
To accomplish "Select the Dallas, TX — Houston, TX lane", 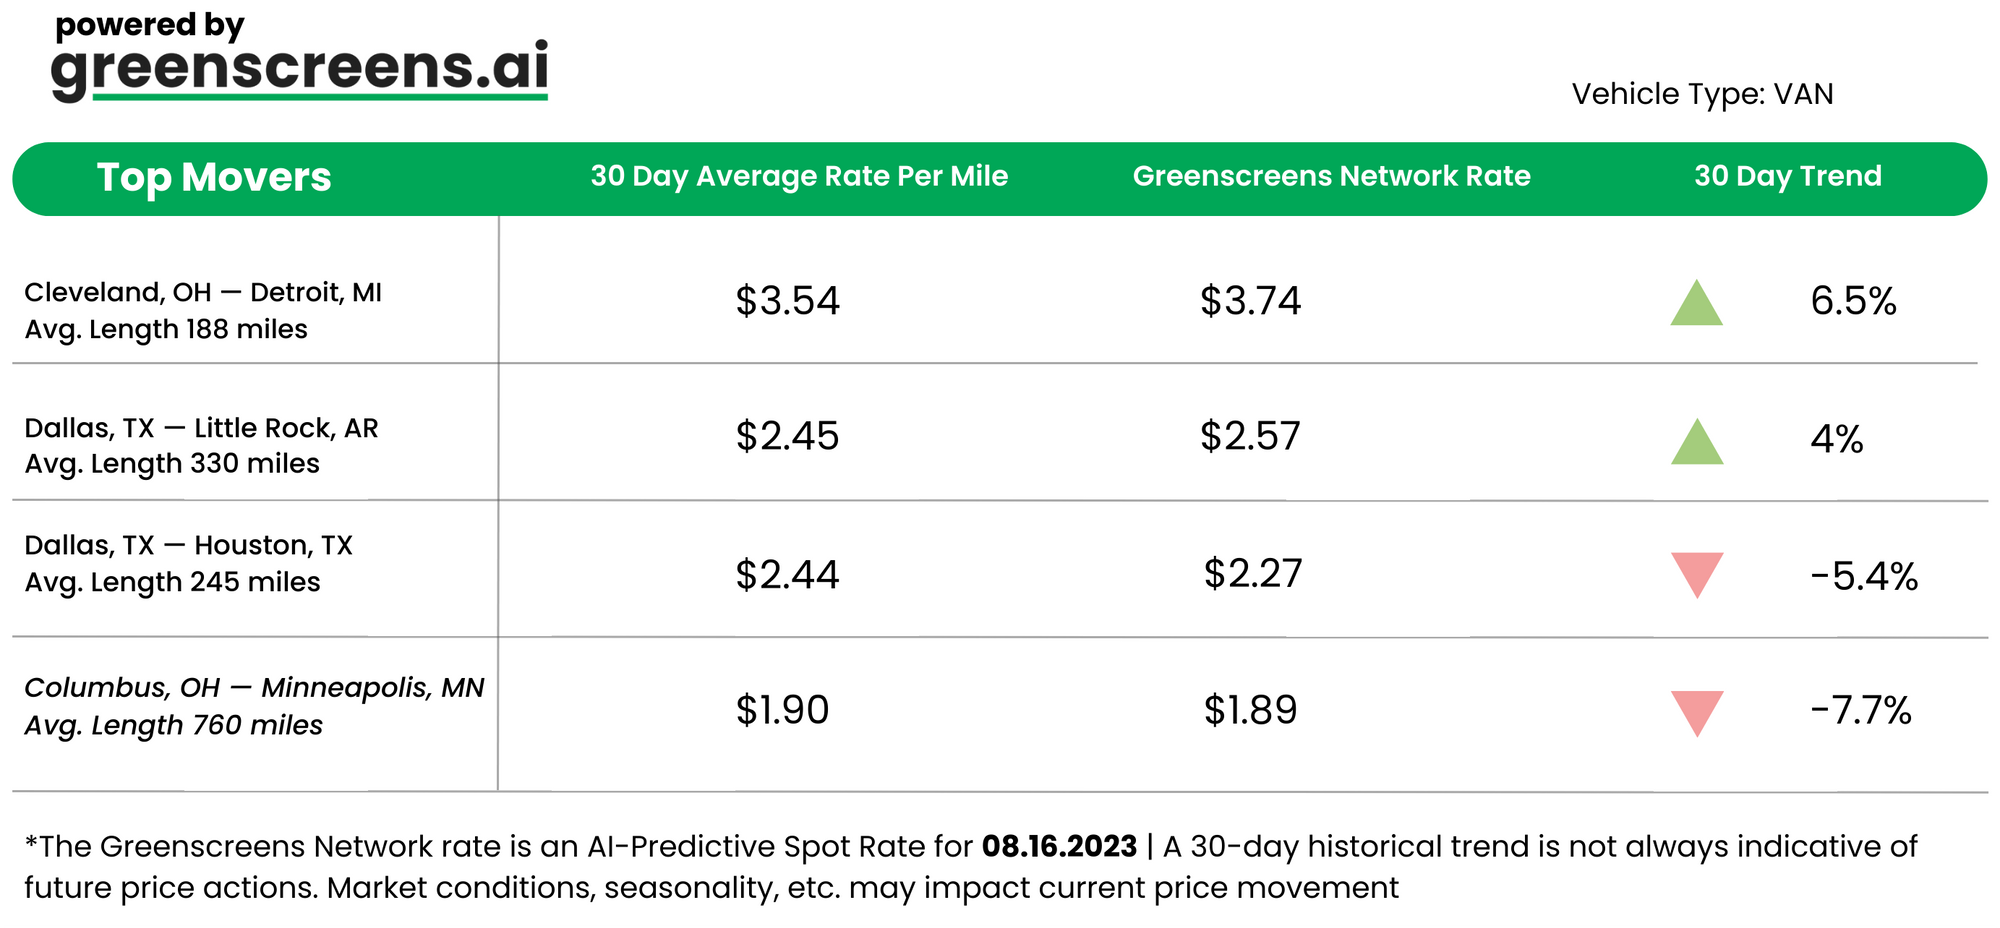I will click(x=188, y=546).
